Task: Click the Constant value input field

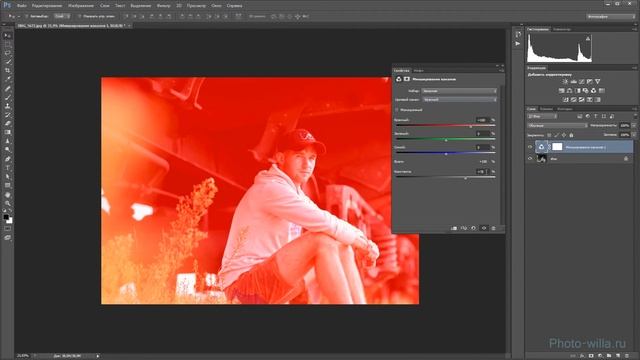Action: tap(482, 172)
